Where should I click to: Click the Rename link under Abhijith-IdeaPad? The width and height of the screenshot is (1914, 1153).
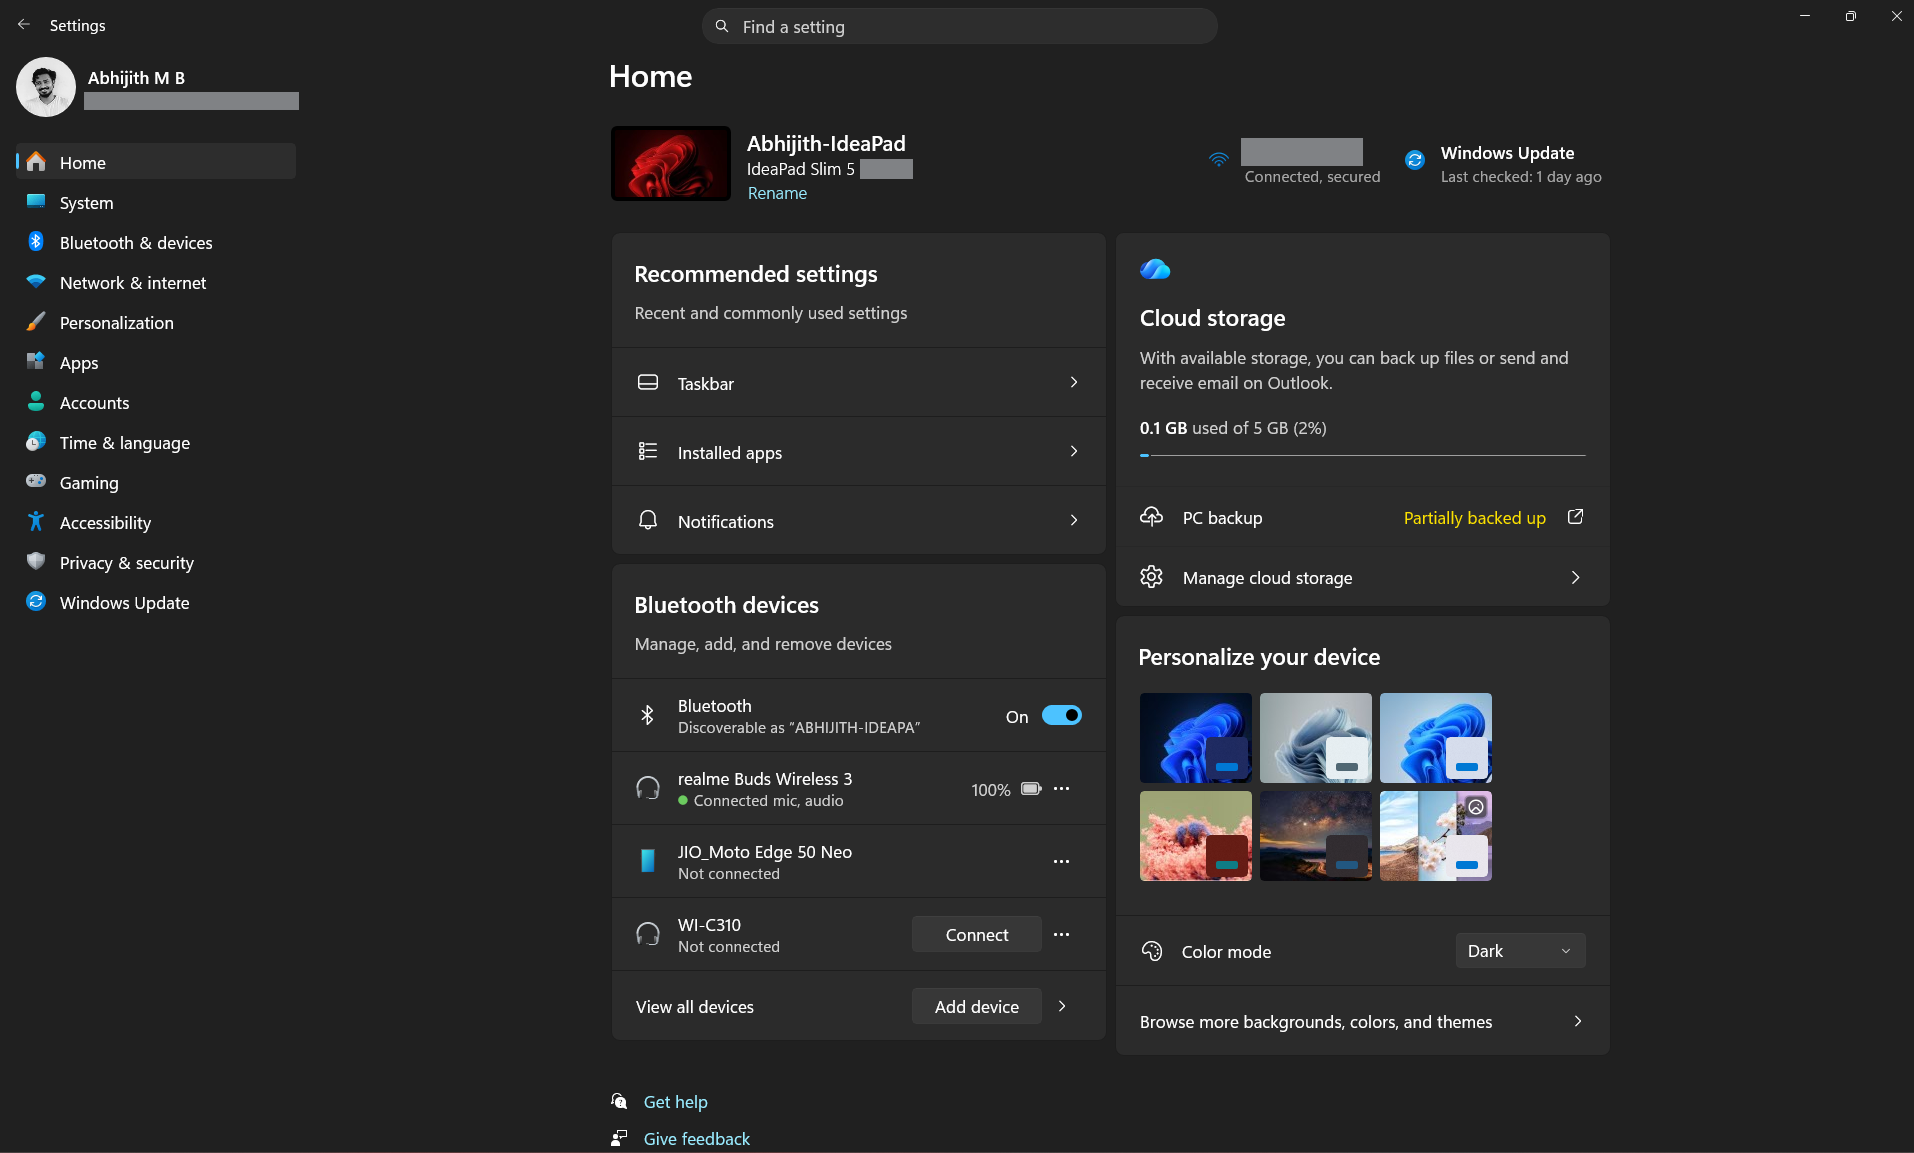[776, 192]
